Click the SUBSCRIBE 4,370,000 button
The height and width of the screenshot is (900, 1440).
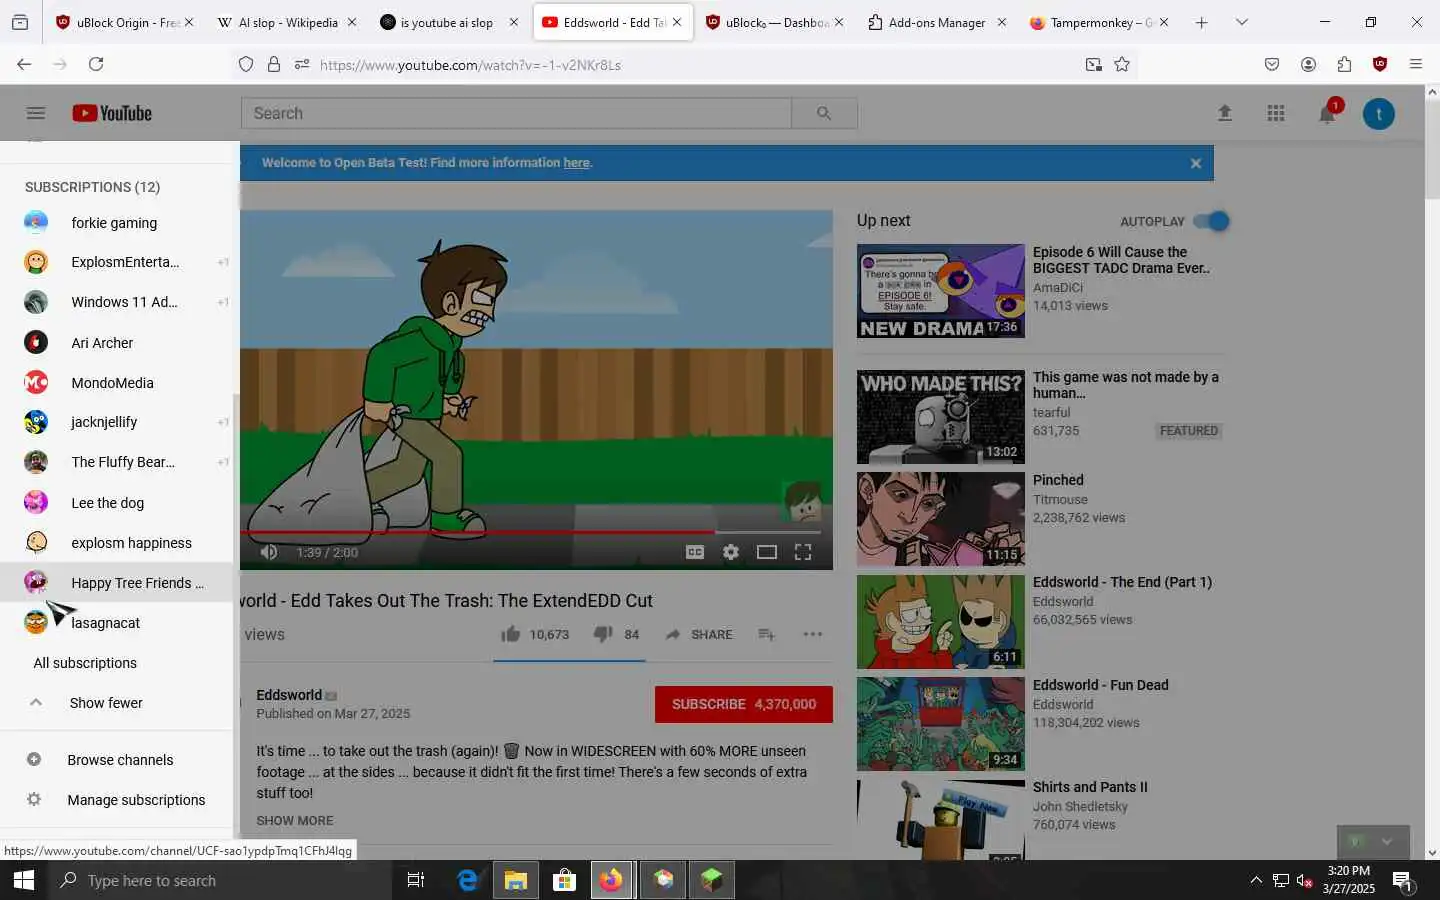[x=744, y=704]
